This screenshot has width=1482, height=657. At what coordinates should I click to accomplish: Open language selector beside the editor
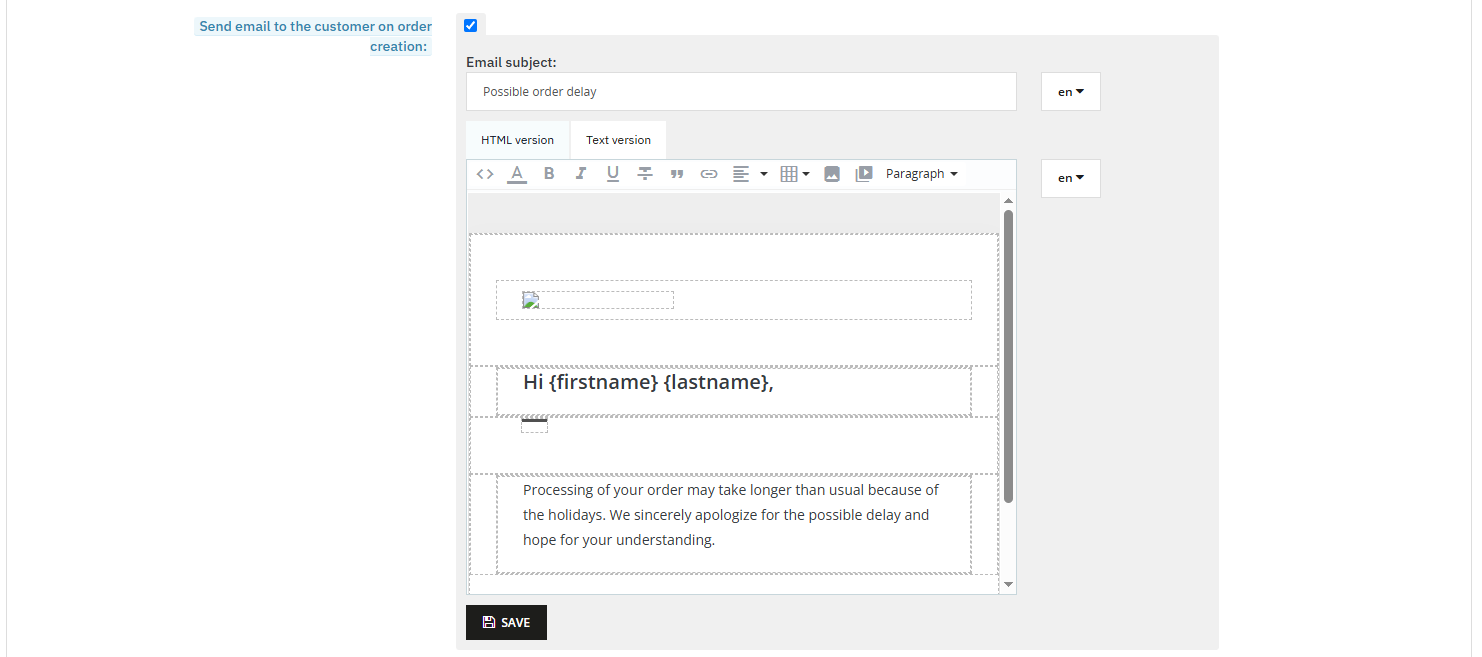point(1071,178)
